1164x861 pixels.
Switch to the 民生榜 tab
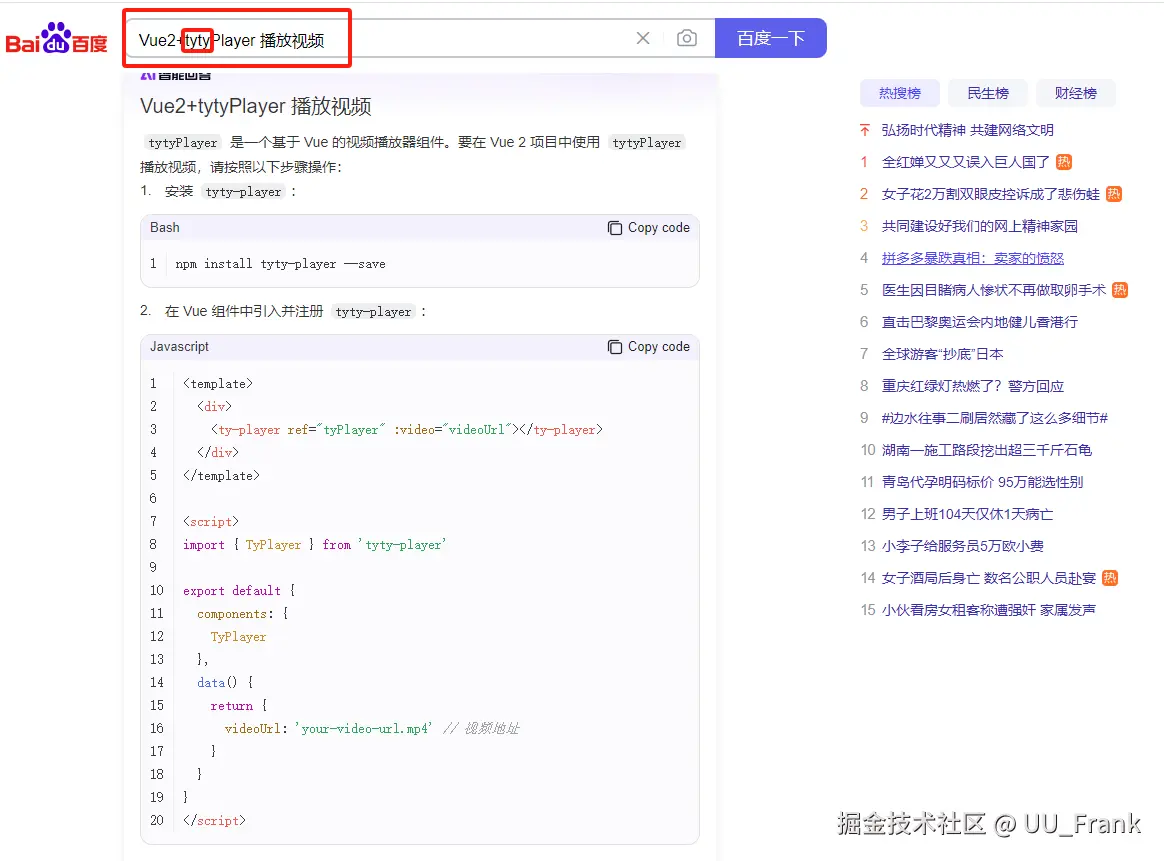[x=987, y=93]
